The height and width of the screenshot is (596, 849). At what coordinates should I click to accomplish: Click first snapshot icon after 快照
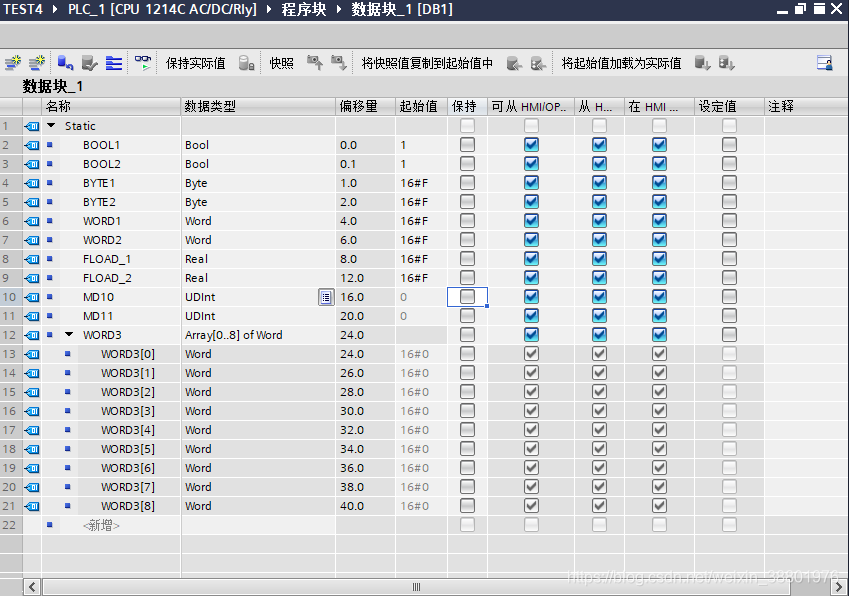[x=315, y=63]
